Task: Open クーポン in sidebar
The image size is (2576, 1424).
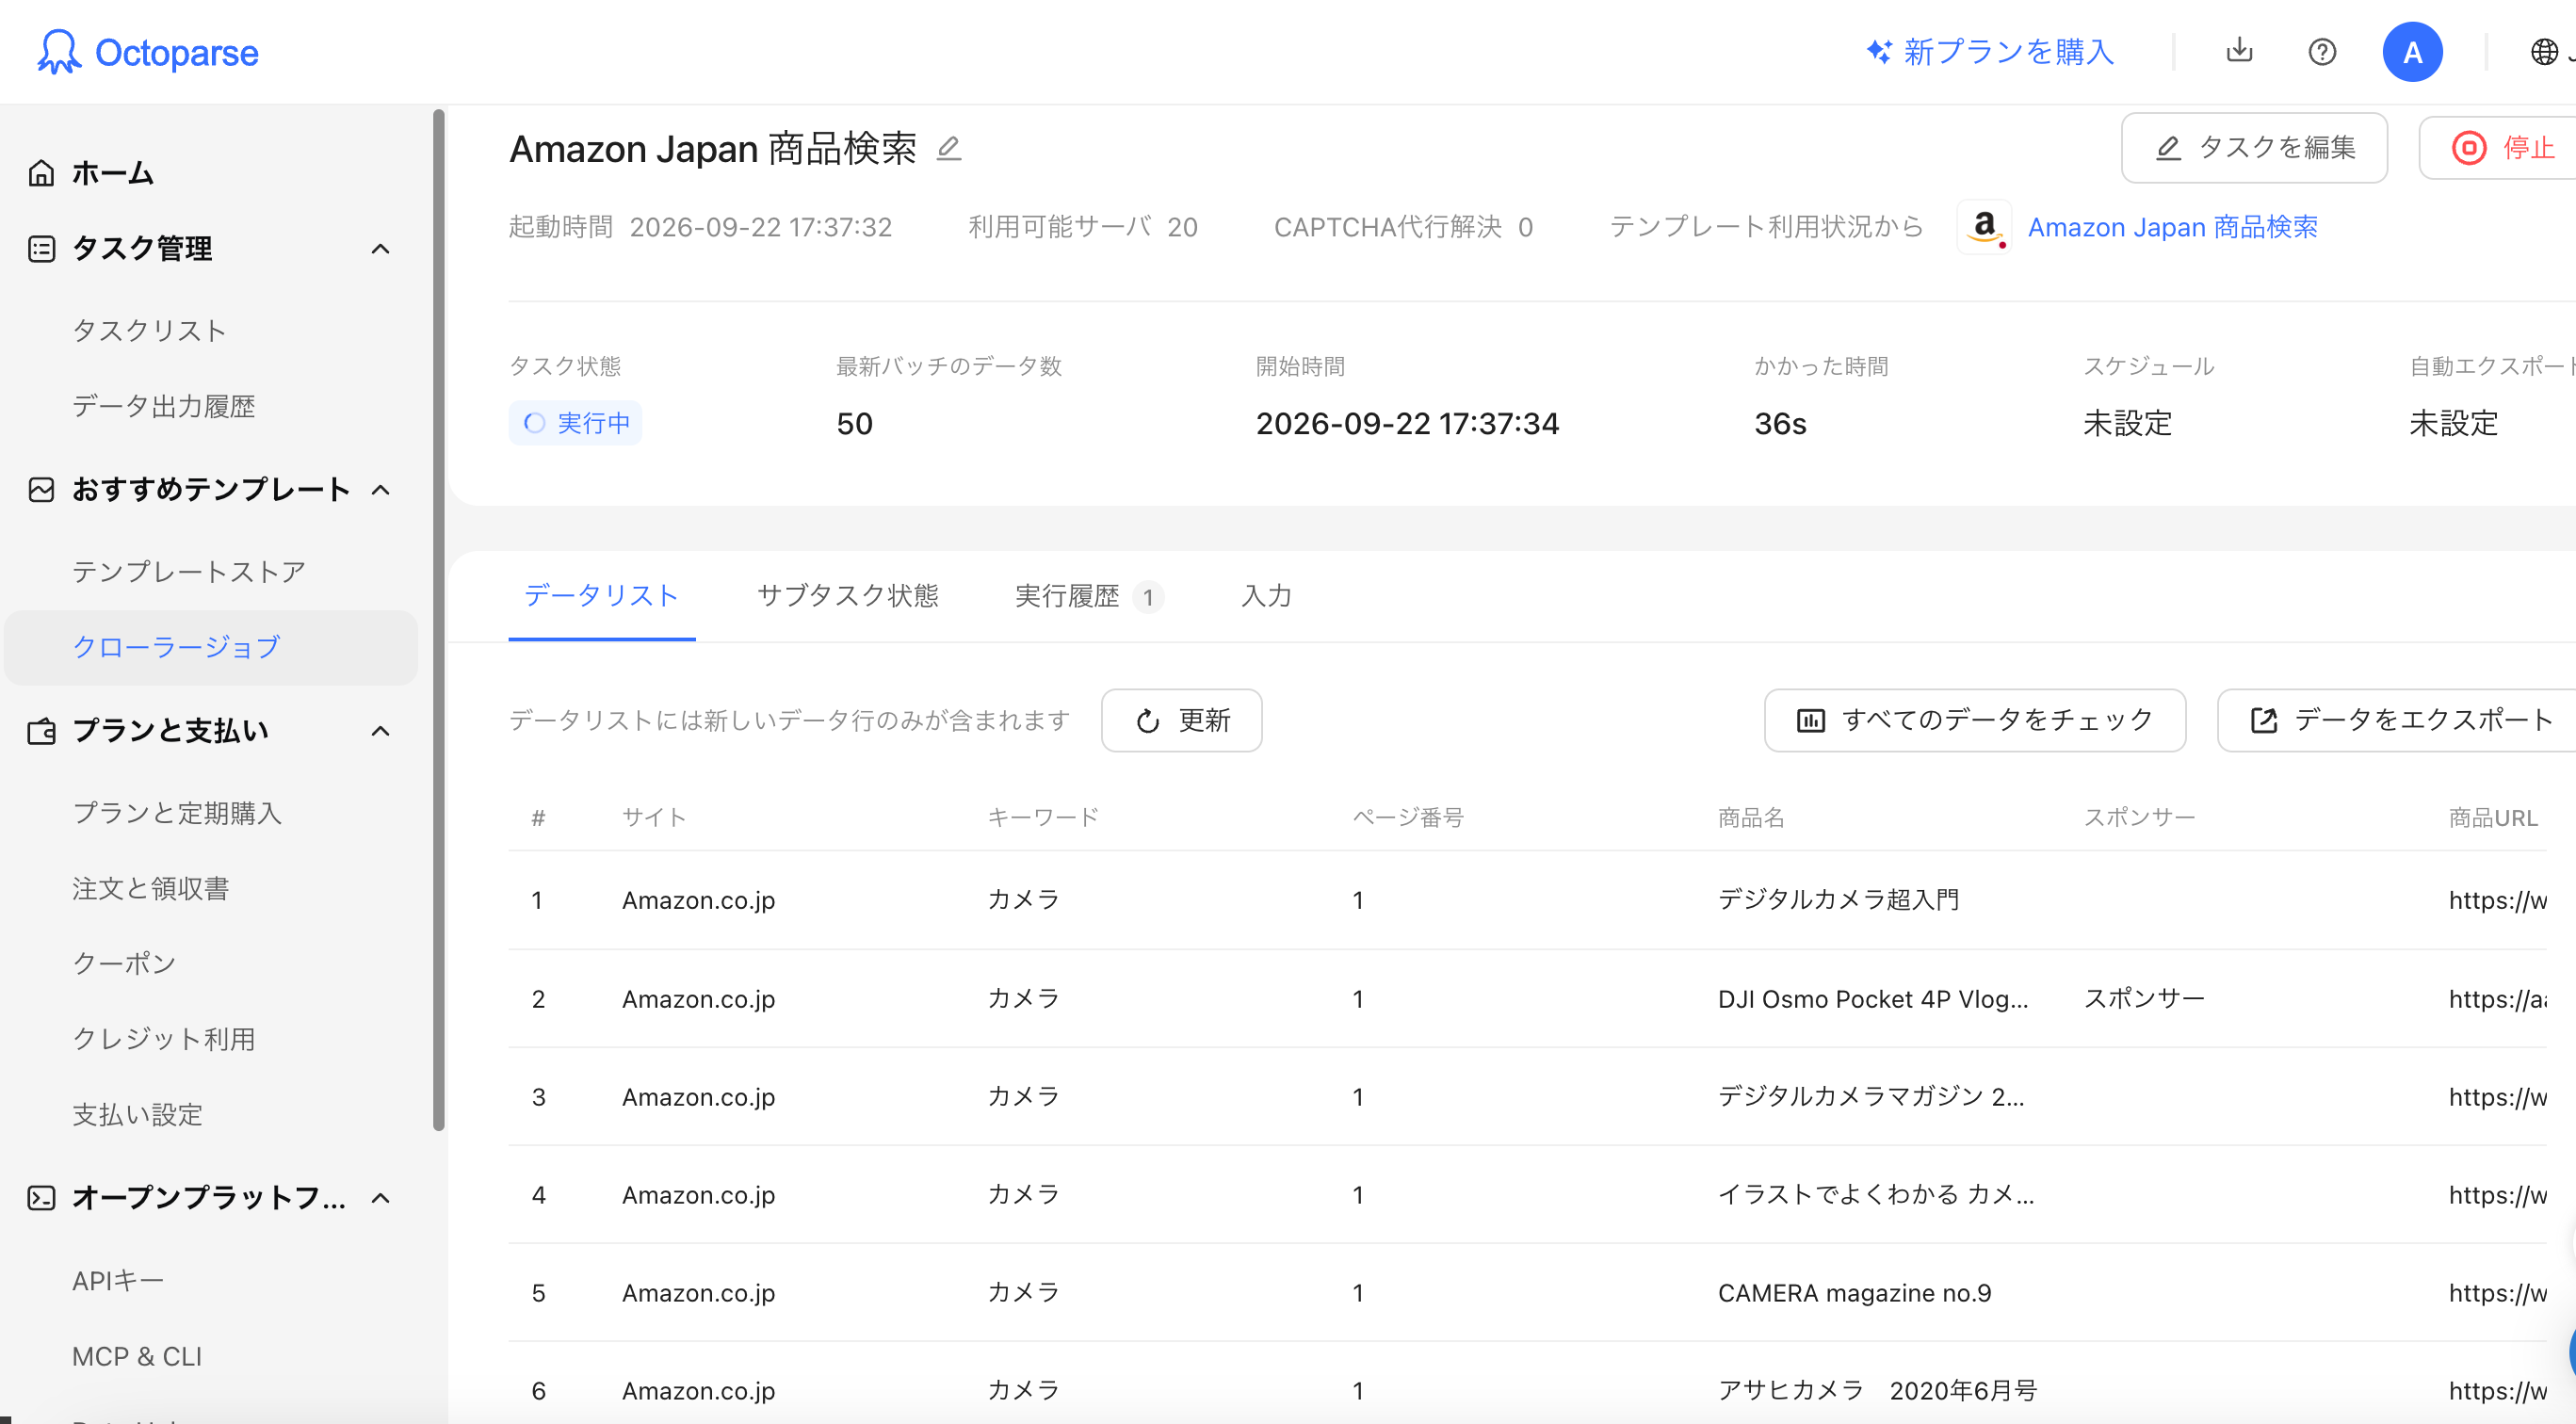Action: click(124, 963)
